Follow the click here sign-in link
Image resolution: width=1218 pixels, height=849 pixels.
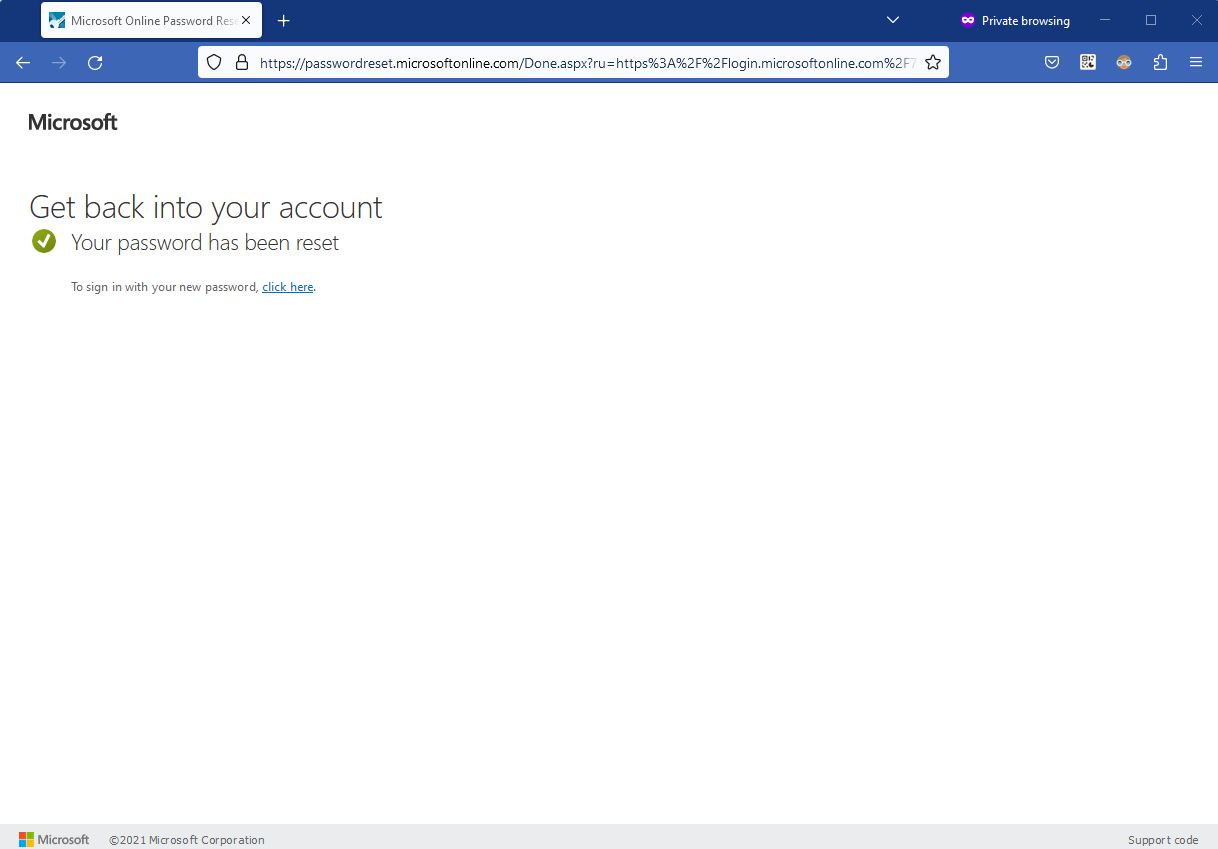(x=287, y=286)
